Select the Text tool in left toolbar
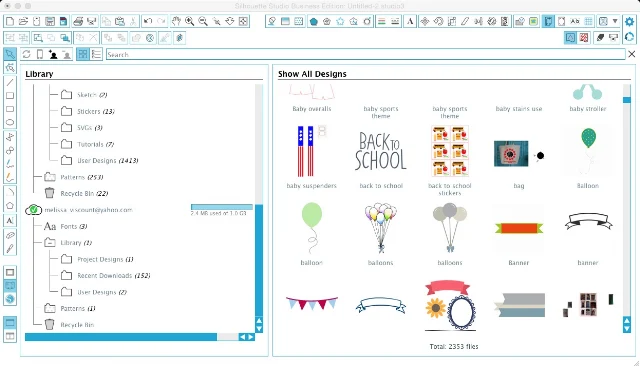 pos(10,221)
